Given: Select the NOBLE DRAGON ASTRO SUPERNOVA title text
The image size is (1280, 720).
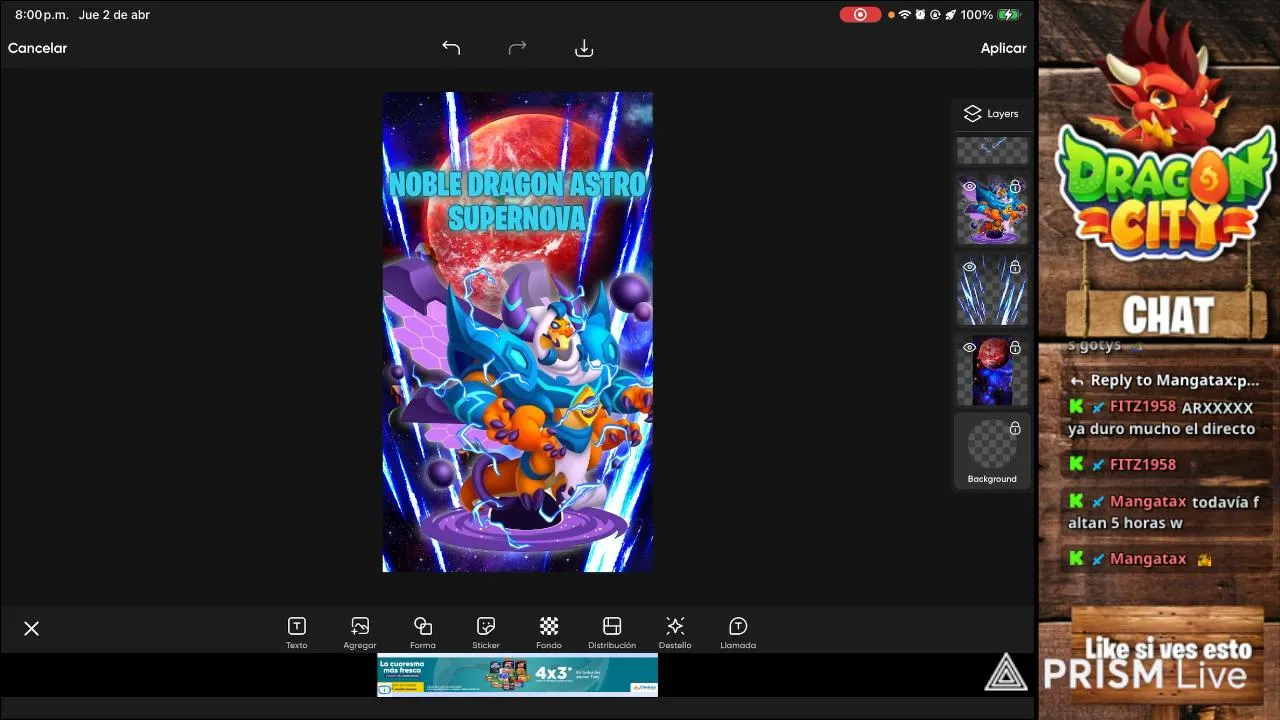Looking at the screenshot, I should 517,201.
